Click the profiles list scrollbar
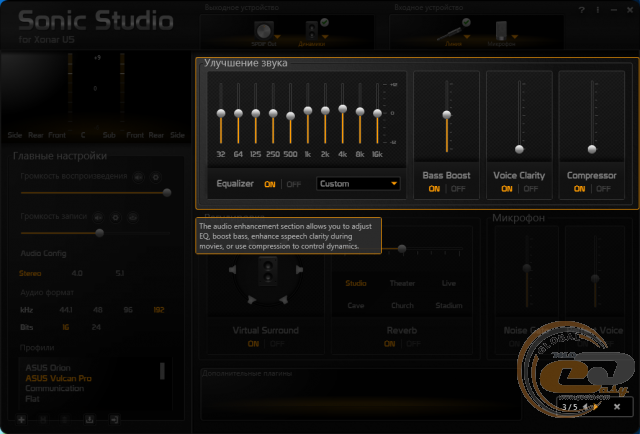 pyautogui.click(x=162, y=371)
